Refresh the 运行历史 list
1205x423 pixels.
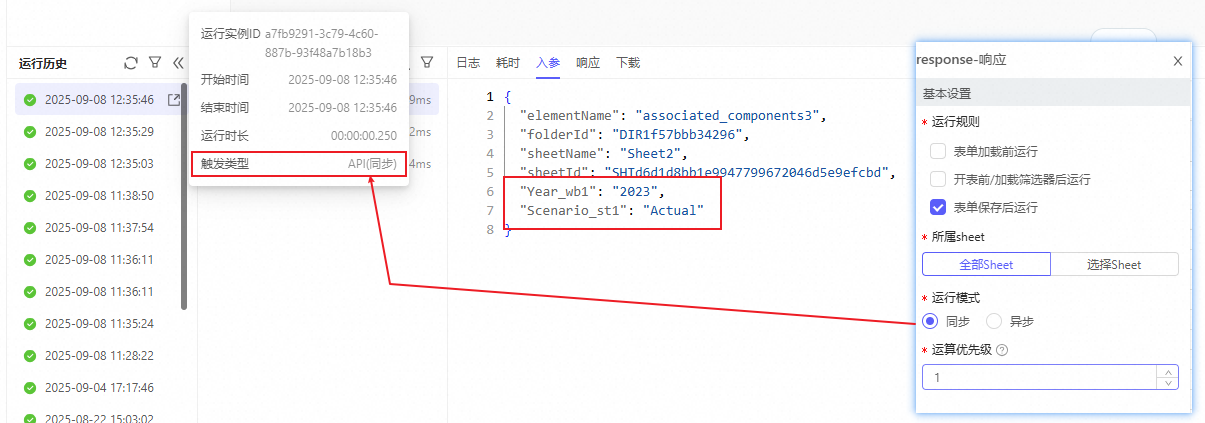(130, 63)
